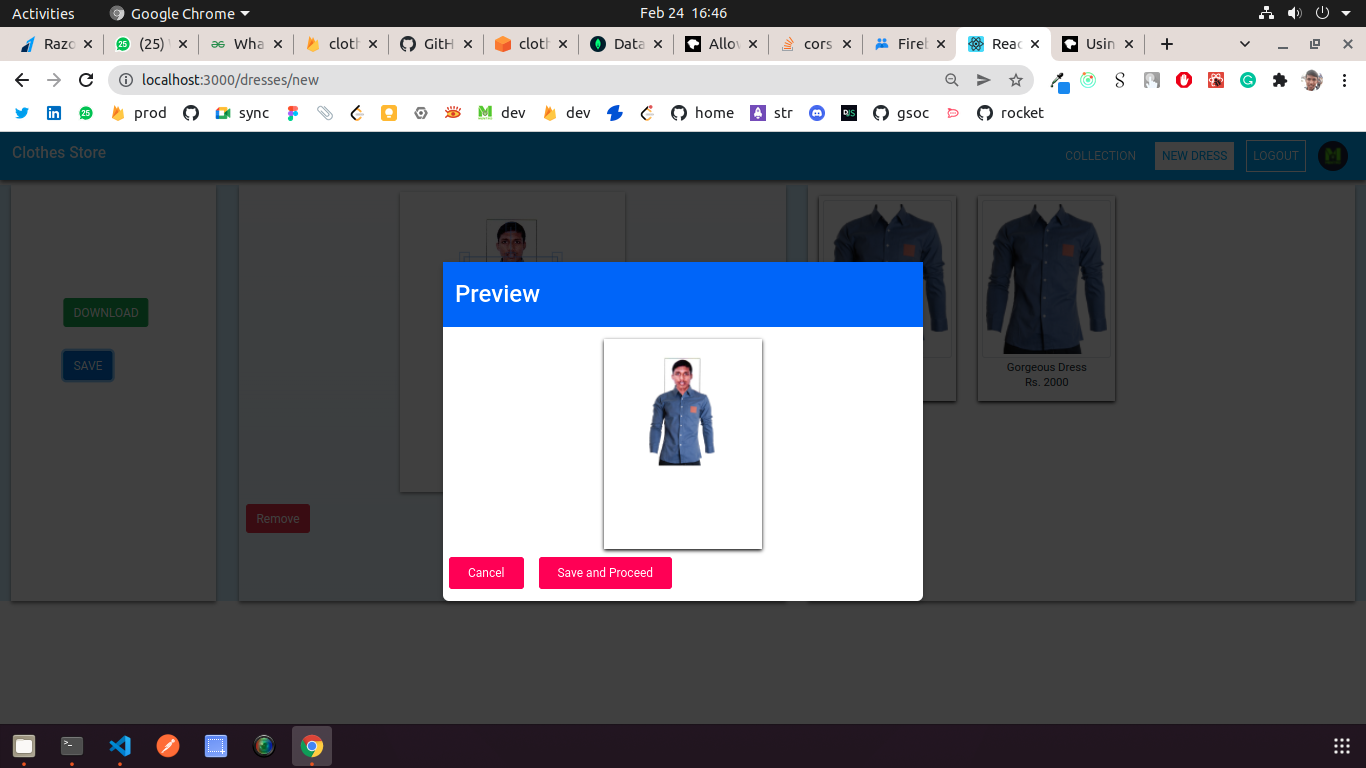Click the volume icon in the top bar
1366x768 pixels.
(x=1296, y=13)
